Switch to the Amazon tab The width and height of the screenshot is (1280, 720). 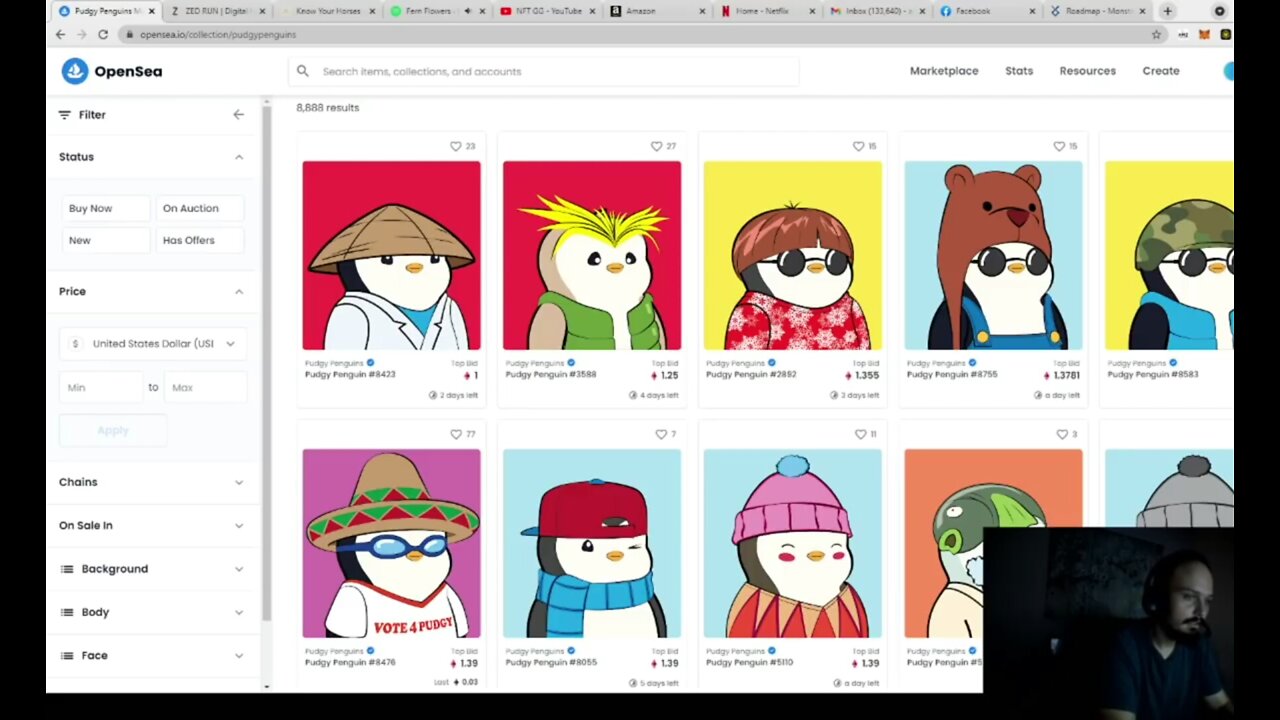click(x=655, y=11)
